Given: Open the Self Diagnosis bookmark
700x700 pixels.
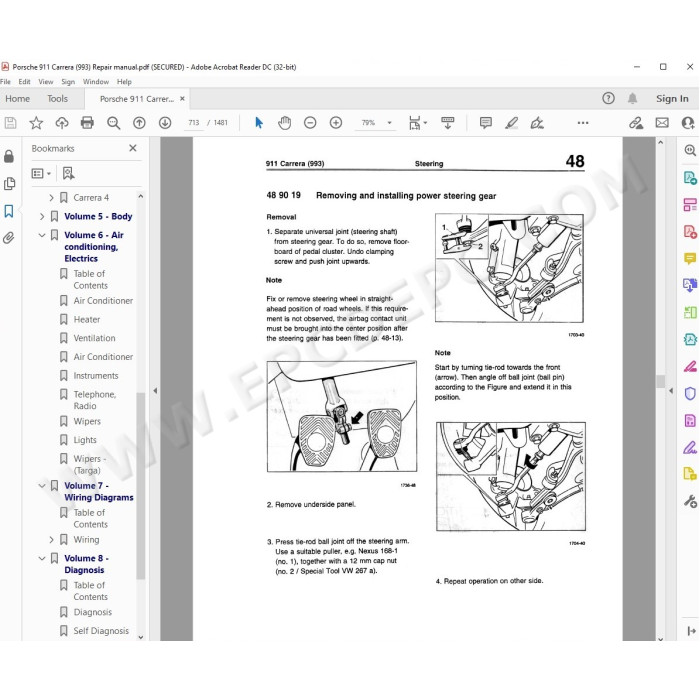Looking at the screenshot, I should [x=101, y=631].
